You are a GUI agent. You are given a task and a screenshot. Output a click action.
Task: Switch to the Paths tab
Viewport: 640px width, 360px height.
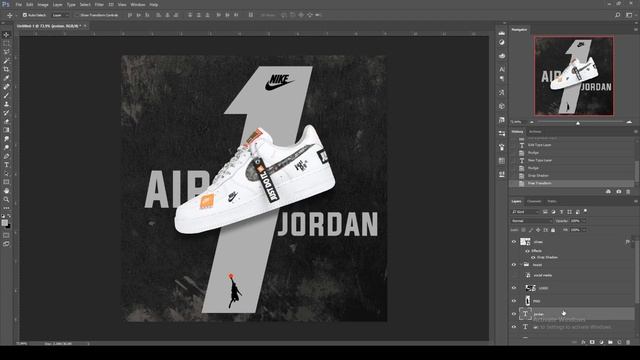click(x=552, y=201)
